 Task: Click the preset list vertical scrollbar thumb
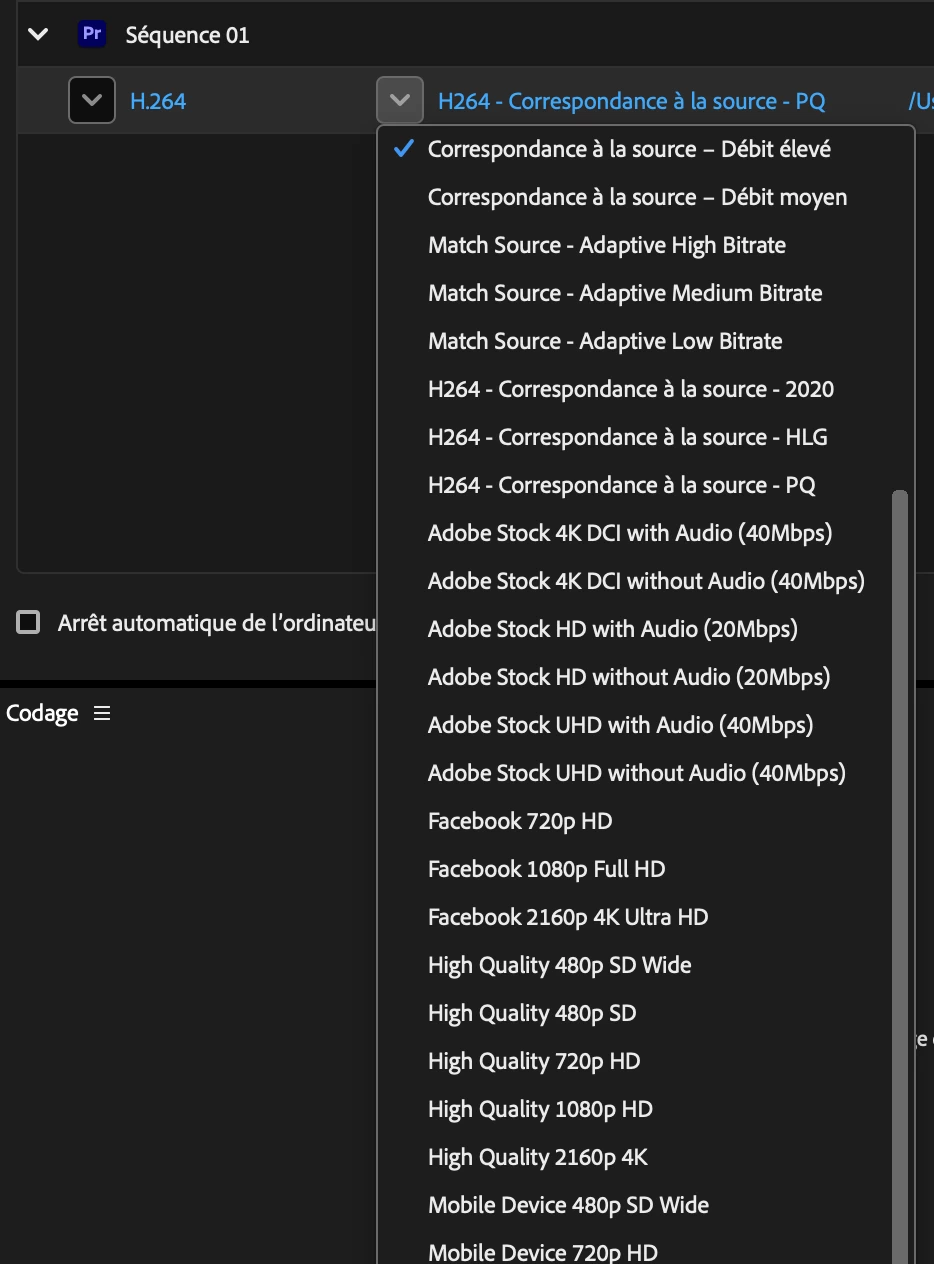tap(900, 876)
